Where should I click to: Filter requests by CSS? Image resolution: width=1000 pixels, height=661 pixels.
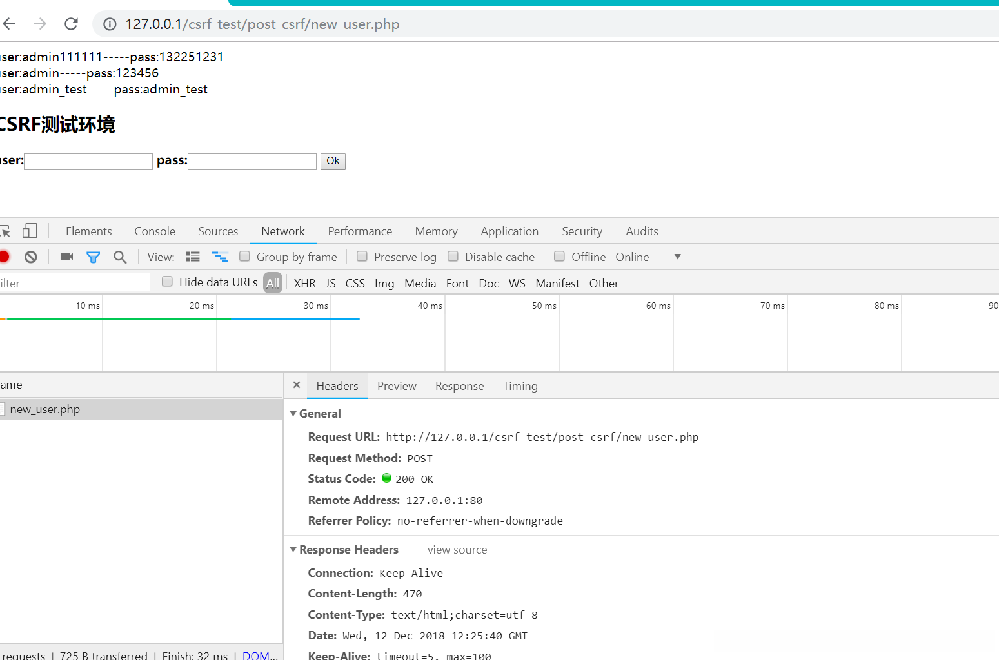[x=355, y=283]
